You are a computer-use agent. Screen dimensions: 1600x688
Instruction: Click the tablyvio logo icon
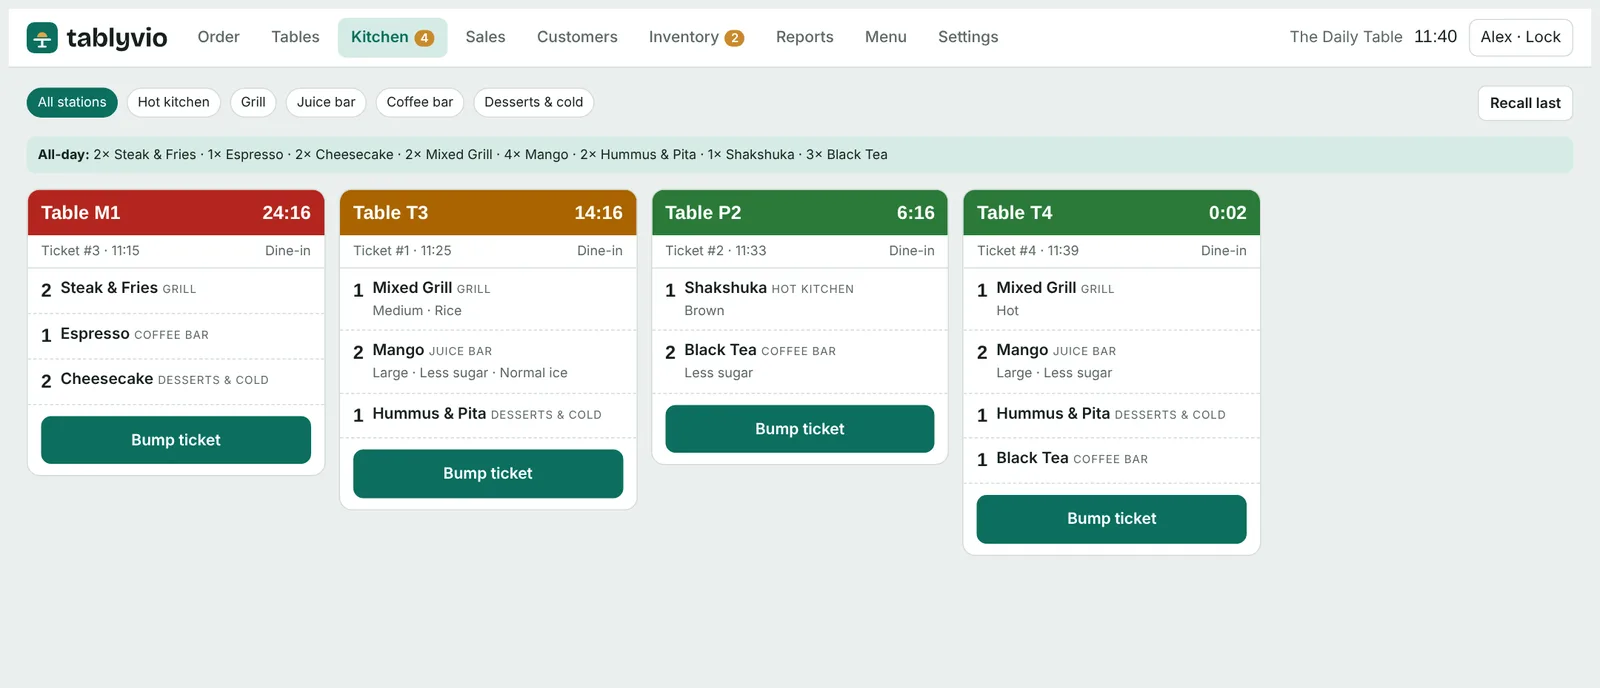pos(42,38)
